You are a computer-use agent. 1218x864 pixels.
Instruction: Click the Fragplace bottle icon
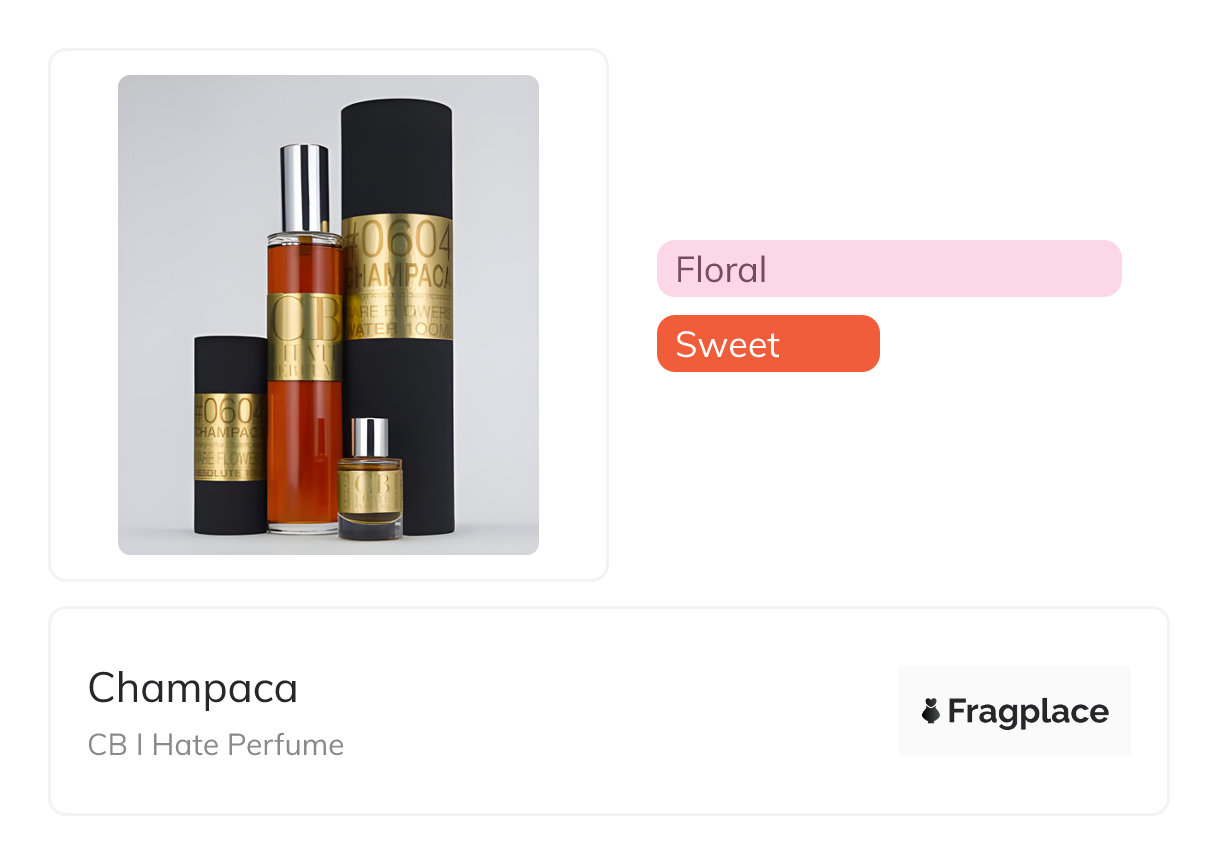pyautogui.click(x=931, y=711)
